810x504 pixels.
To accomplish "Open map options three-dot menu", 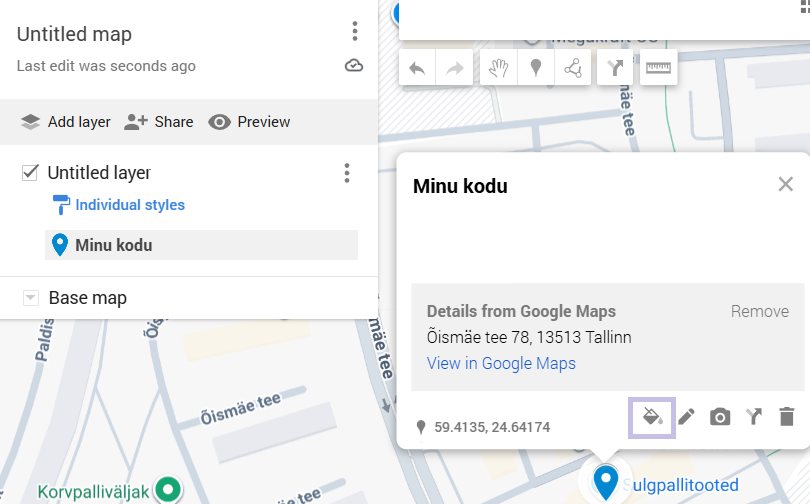I will 354,32.
